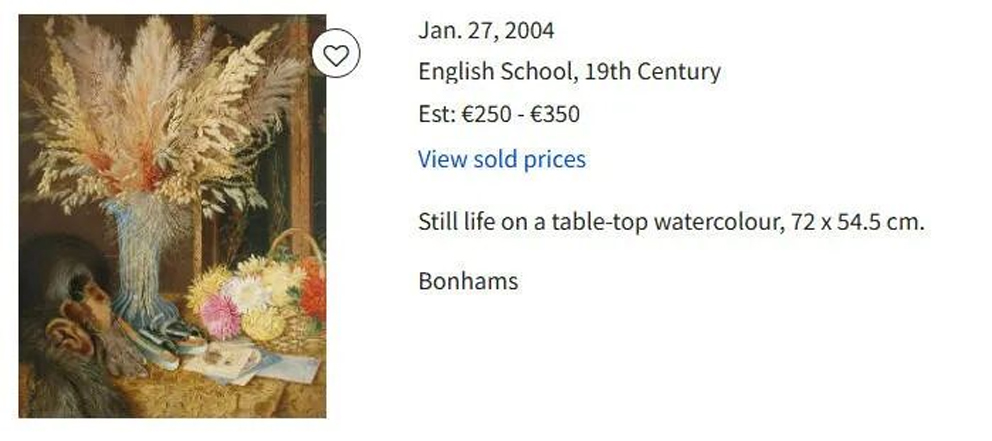This screenshot has height=441, width=992.
Task: Open the still life painting thumbnail
Action: coord(172,215)
